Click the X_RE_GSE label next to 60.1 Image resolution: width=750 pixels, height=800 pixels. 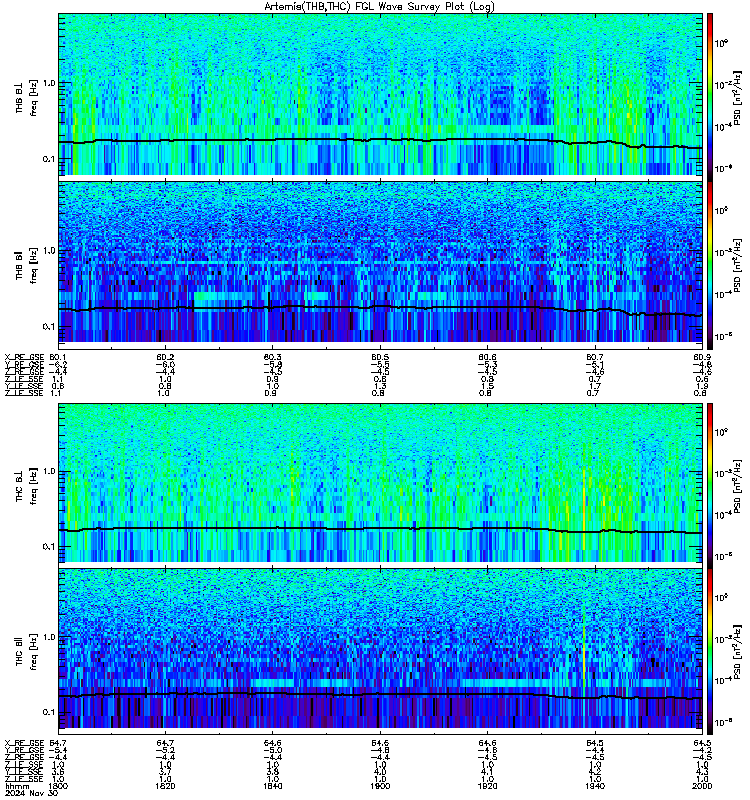[24, 357]
